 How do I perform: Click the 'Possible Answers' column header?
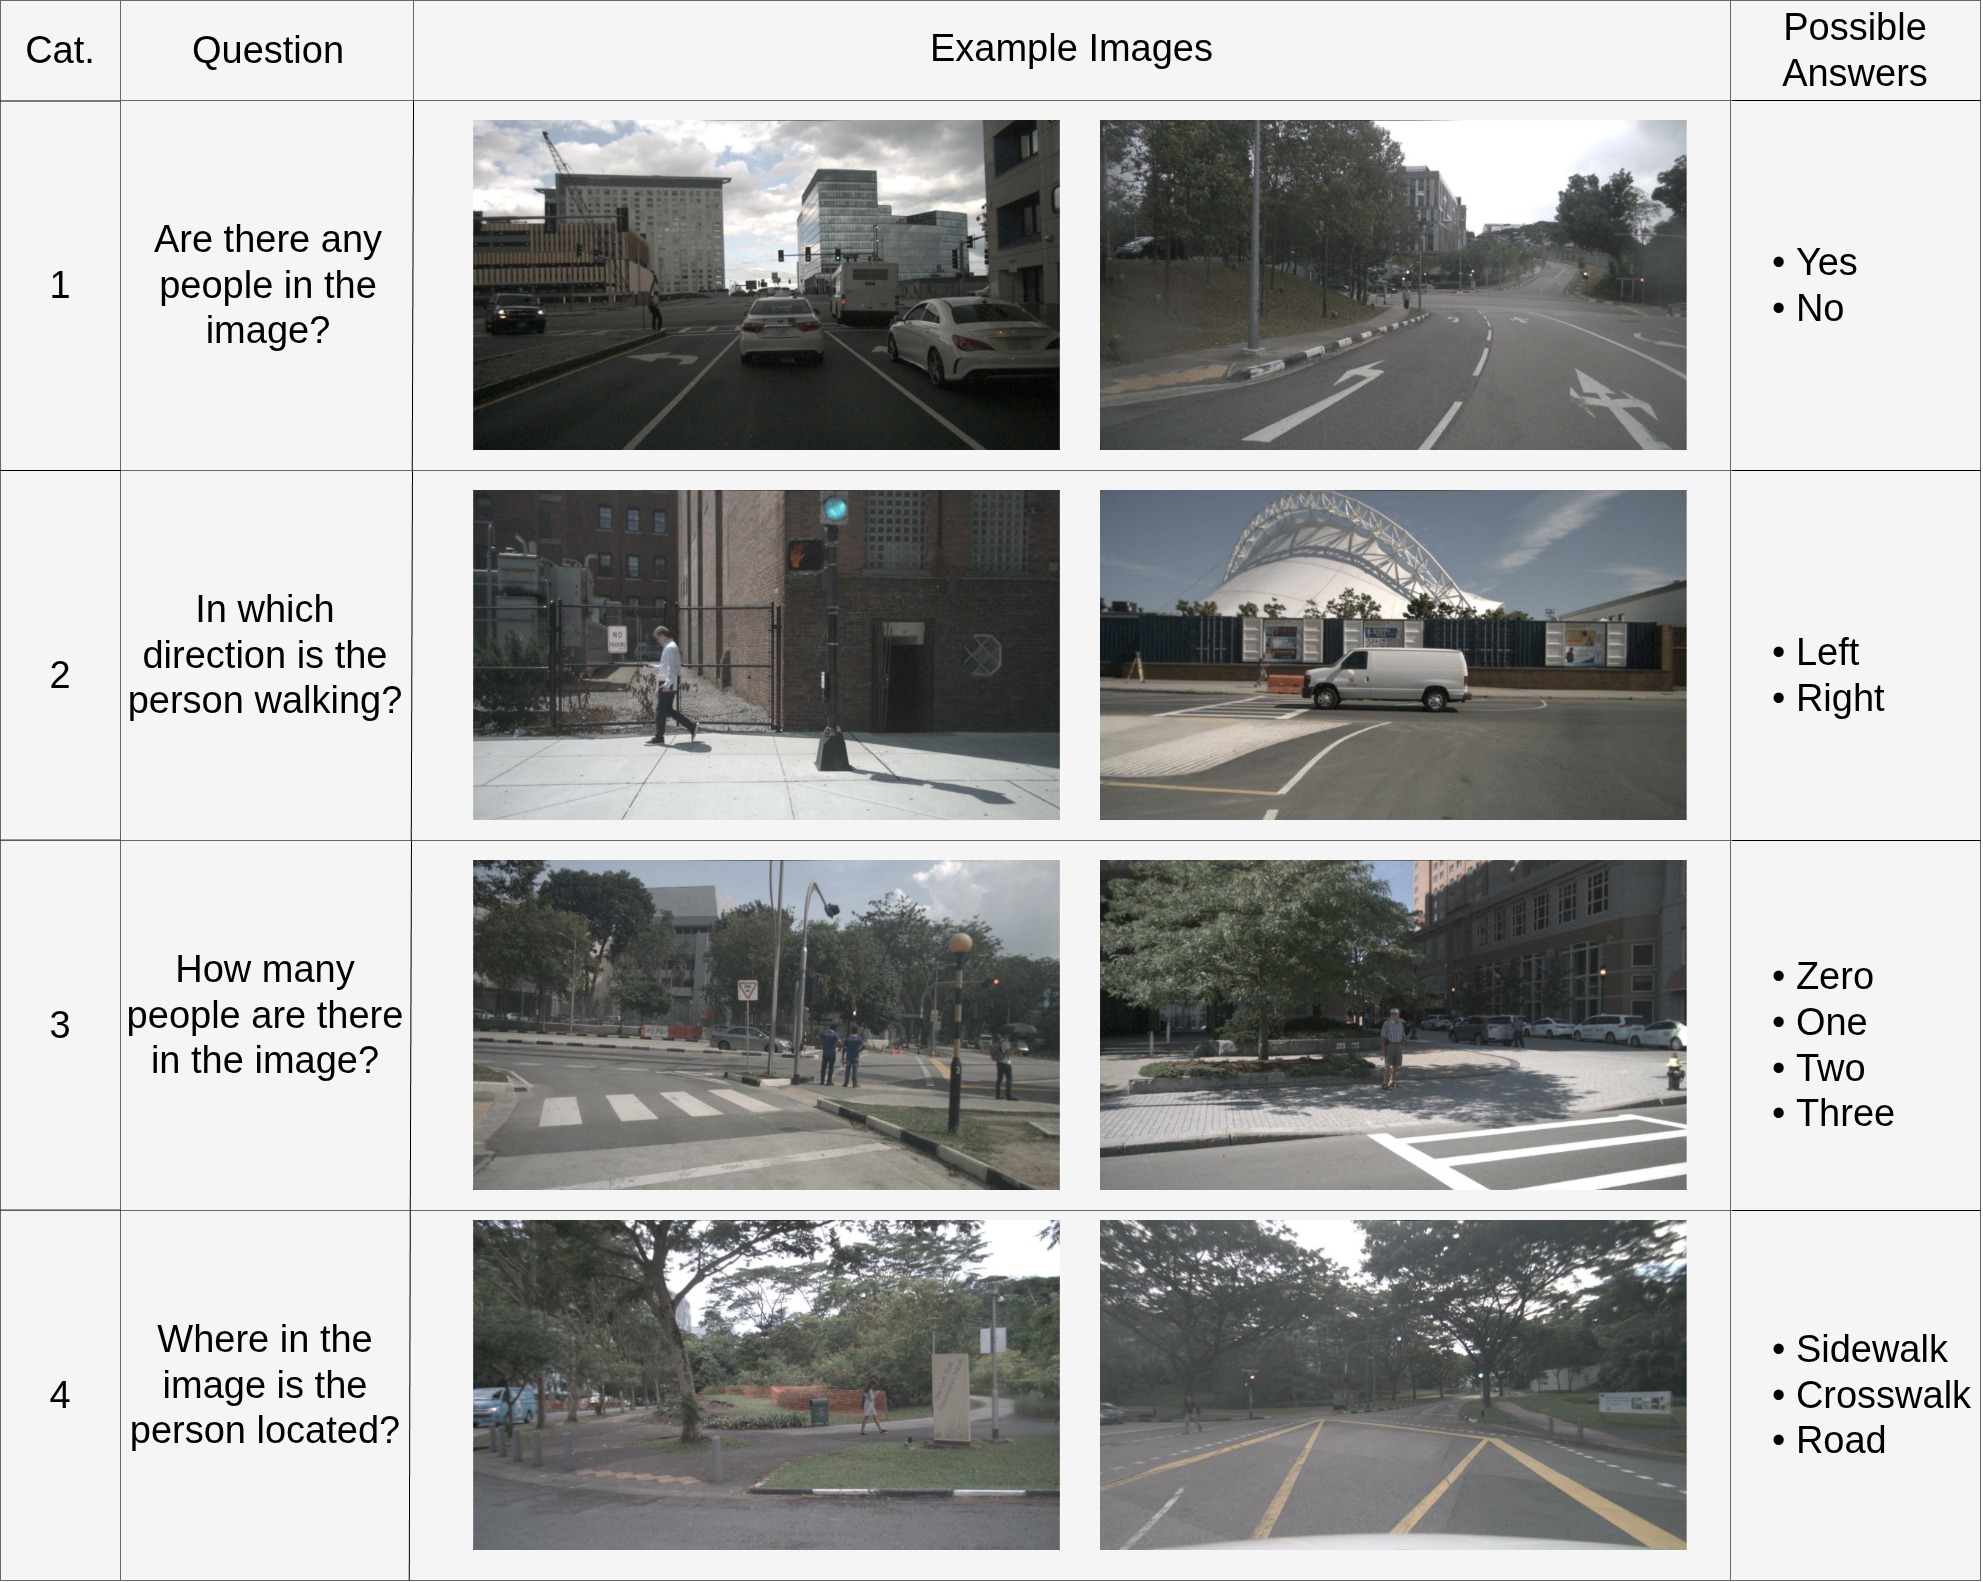tap(1853, 50)
